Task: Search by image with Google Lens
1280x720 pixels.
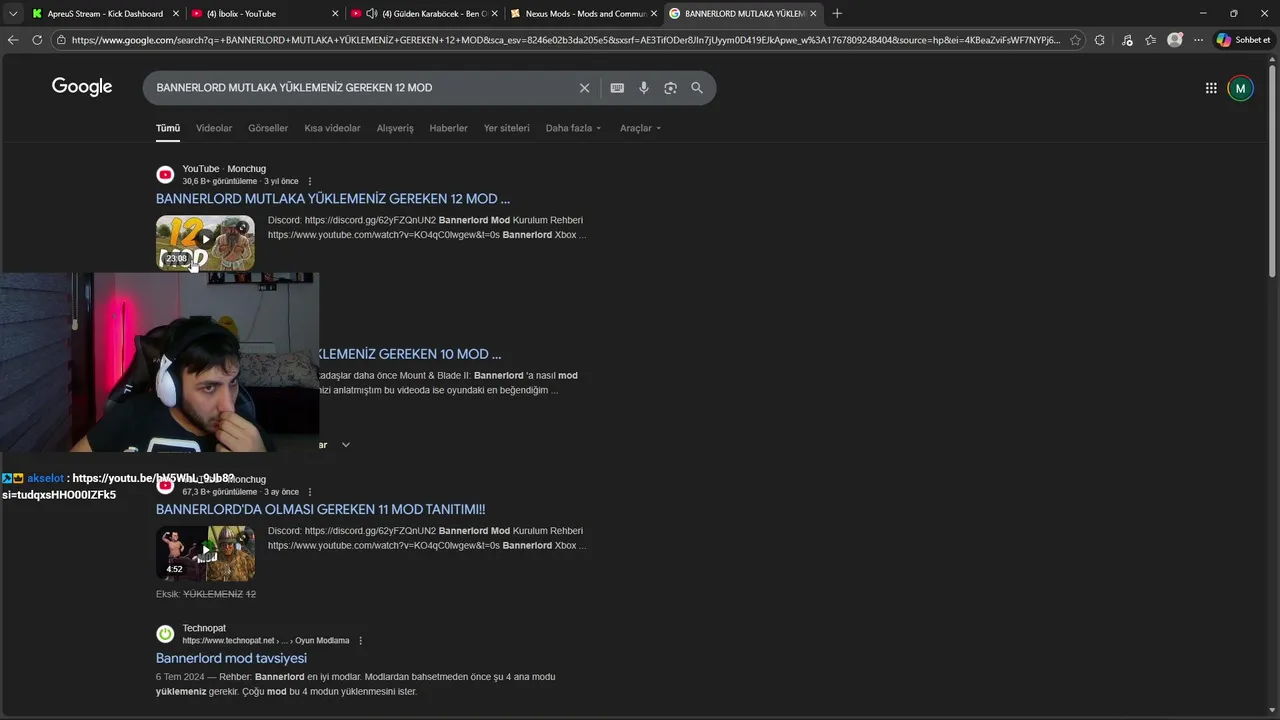Action: [670, 88]
